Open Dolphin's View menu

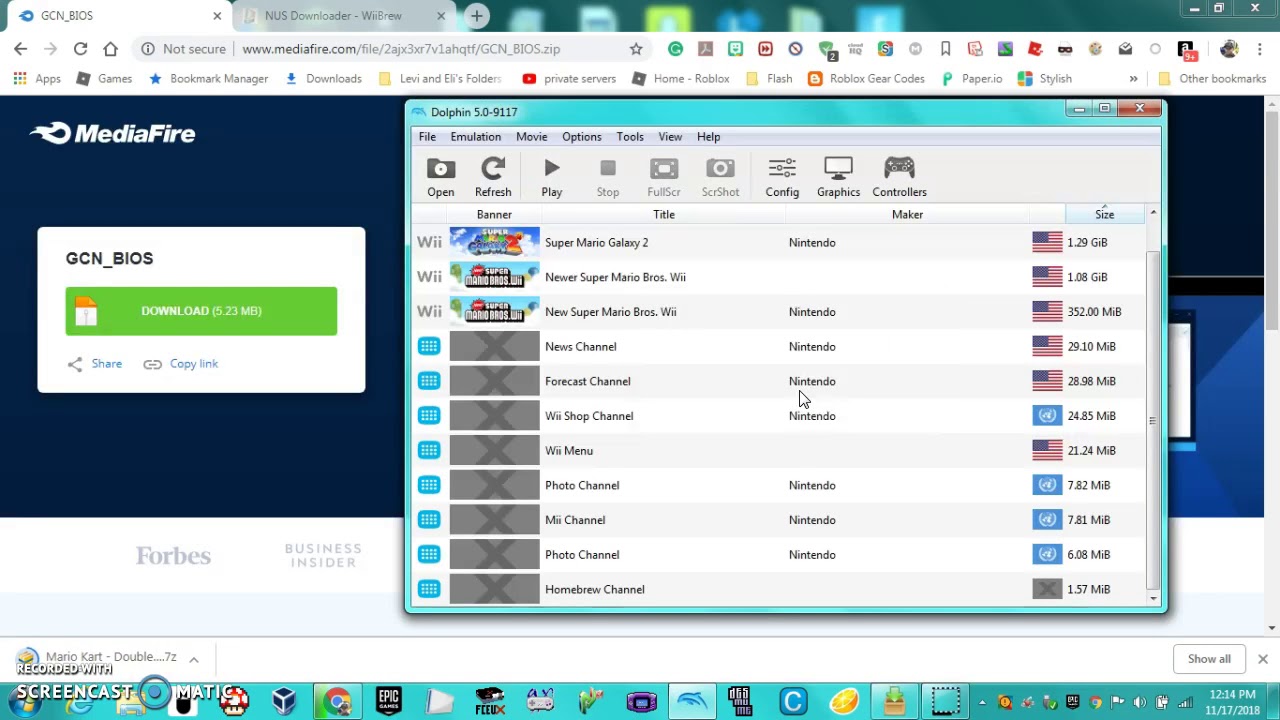670,136
